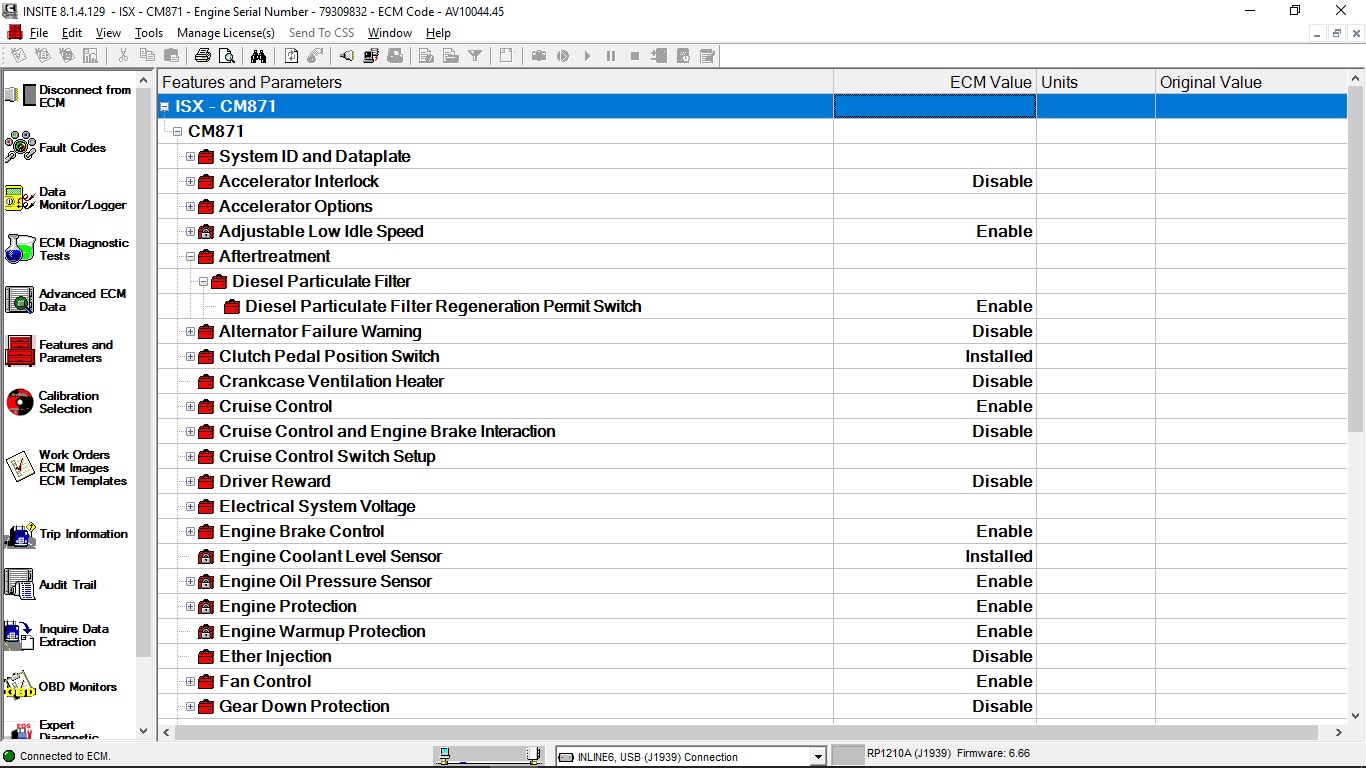Expand Engine Brake Control

coord(190,532)
